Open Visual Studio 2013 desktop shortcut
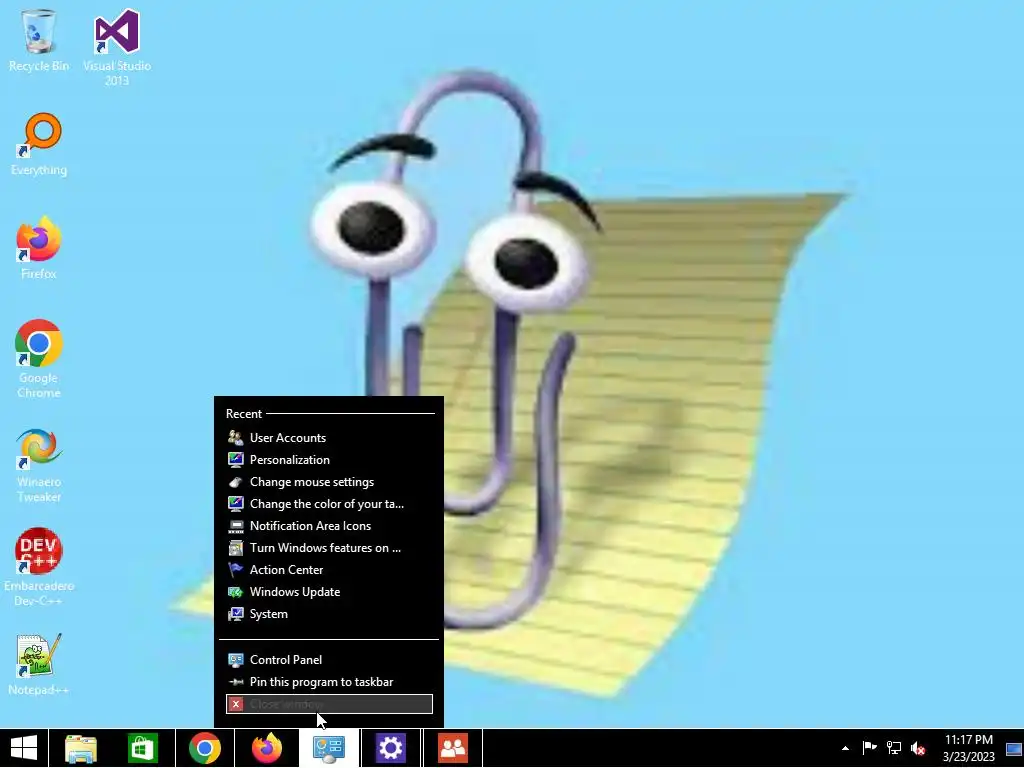This screenshot has width=1024, height=768. [x=117, y=47]
